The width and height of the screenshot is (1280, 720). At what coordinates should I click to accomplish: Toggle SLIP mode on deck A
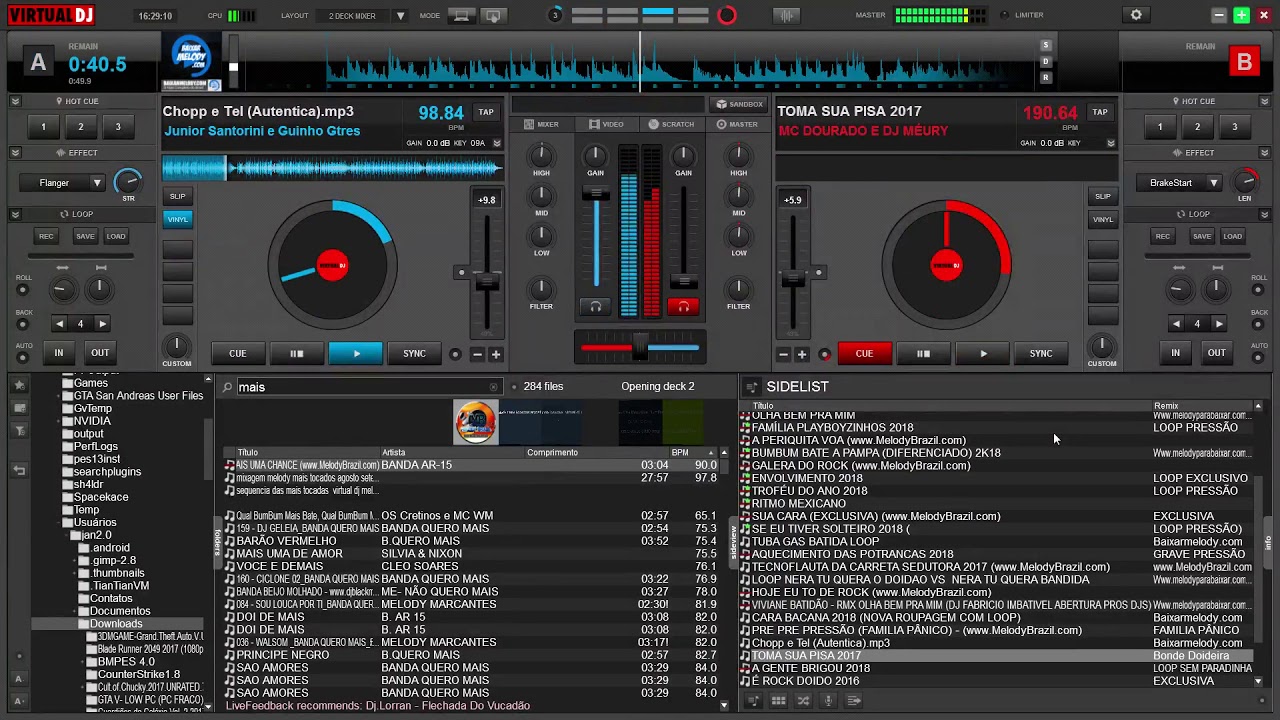[177, 196]
